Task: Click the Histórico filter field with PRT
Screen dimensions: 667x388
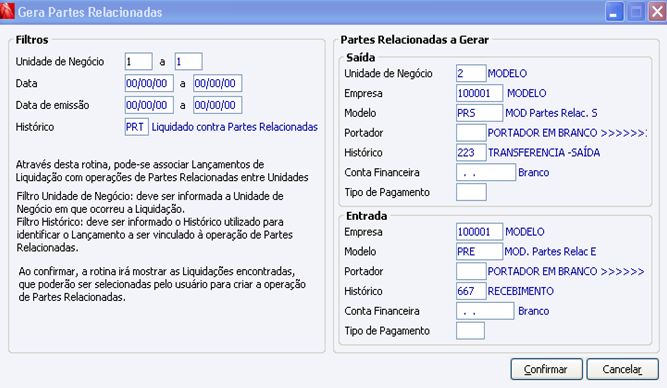Action: (137, 127)
